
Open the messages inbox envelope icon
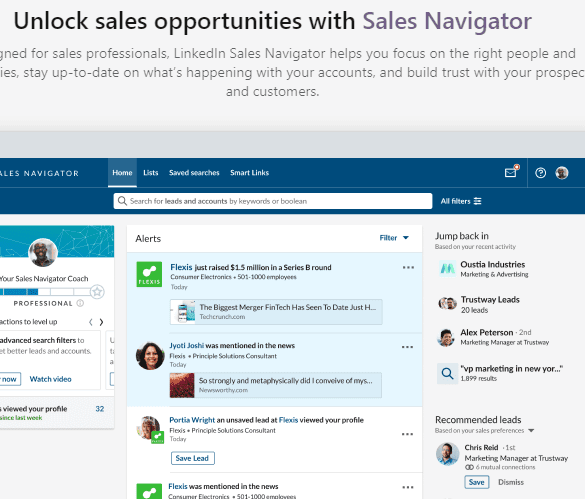(x=510, y=172)
